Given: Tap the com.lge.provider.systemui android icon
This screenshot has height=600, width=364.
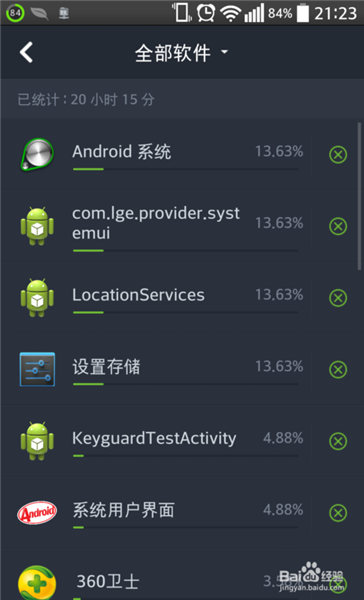Looking at the screenshot, I should [x=37, y=226].
